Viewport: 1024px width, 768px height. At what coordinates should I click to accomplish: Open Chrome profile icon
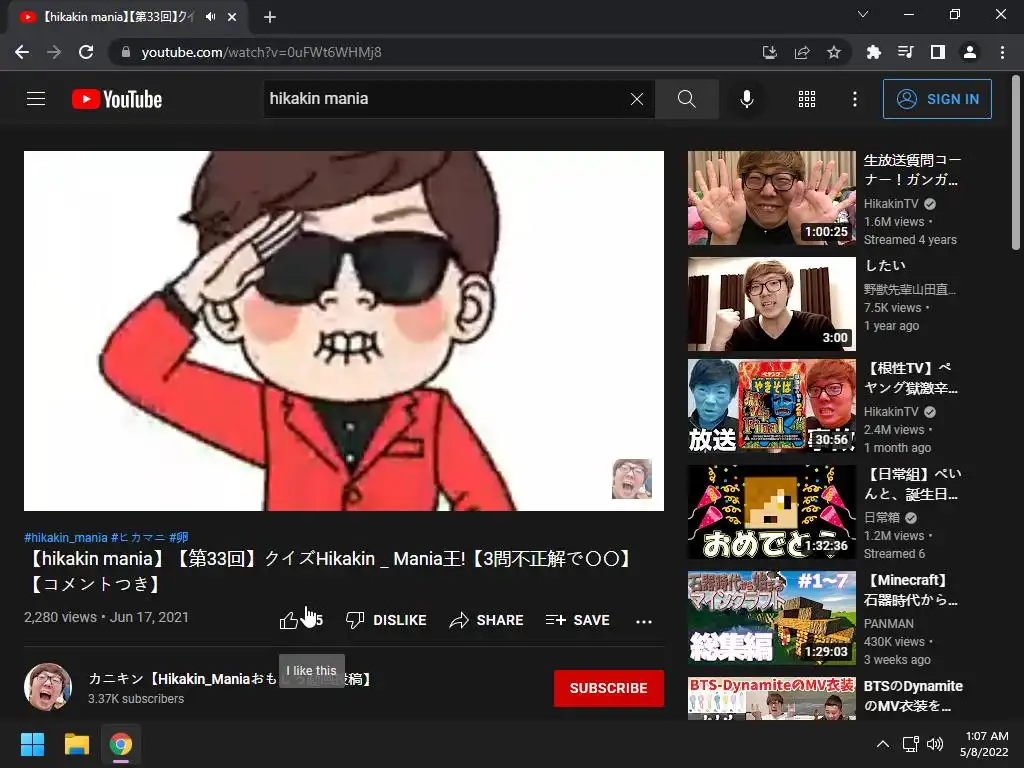click(970, 52)
